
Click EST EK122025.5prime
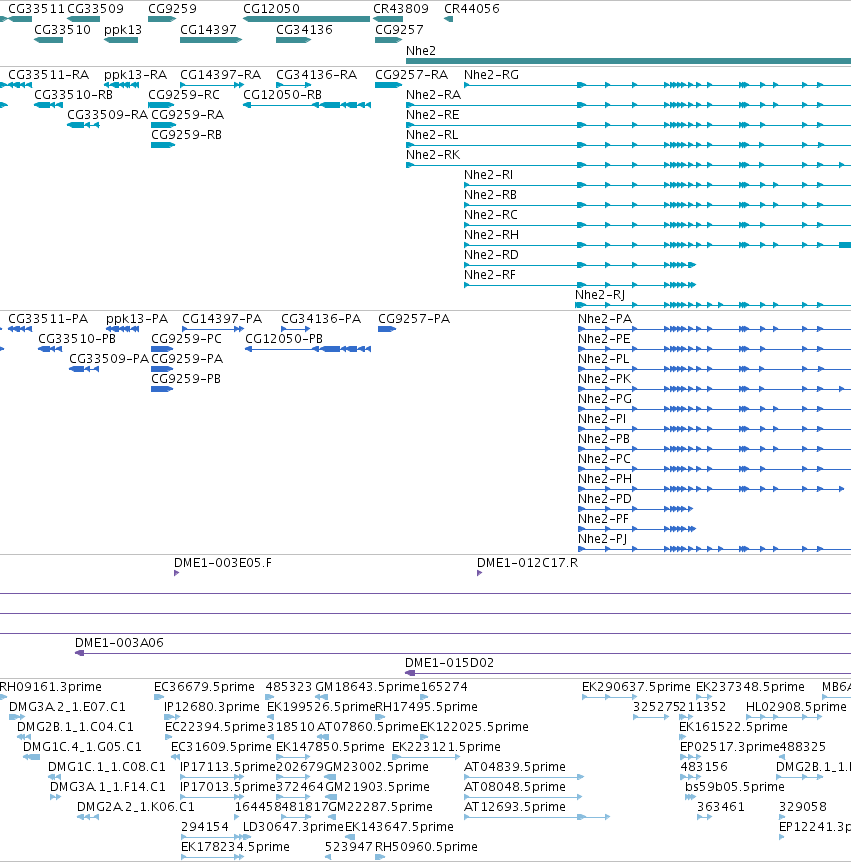point(474,727)
